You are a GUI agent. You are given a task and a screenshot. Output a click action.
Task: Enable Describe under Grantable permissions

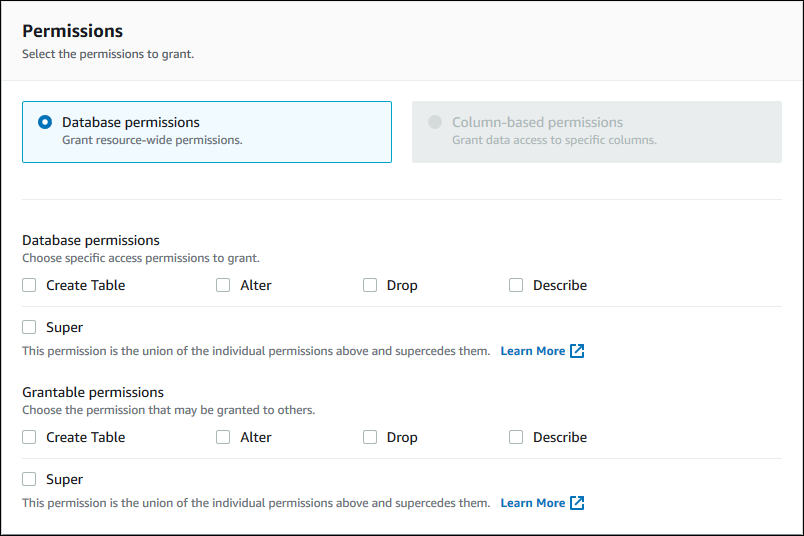516,437
